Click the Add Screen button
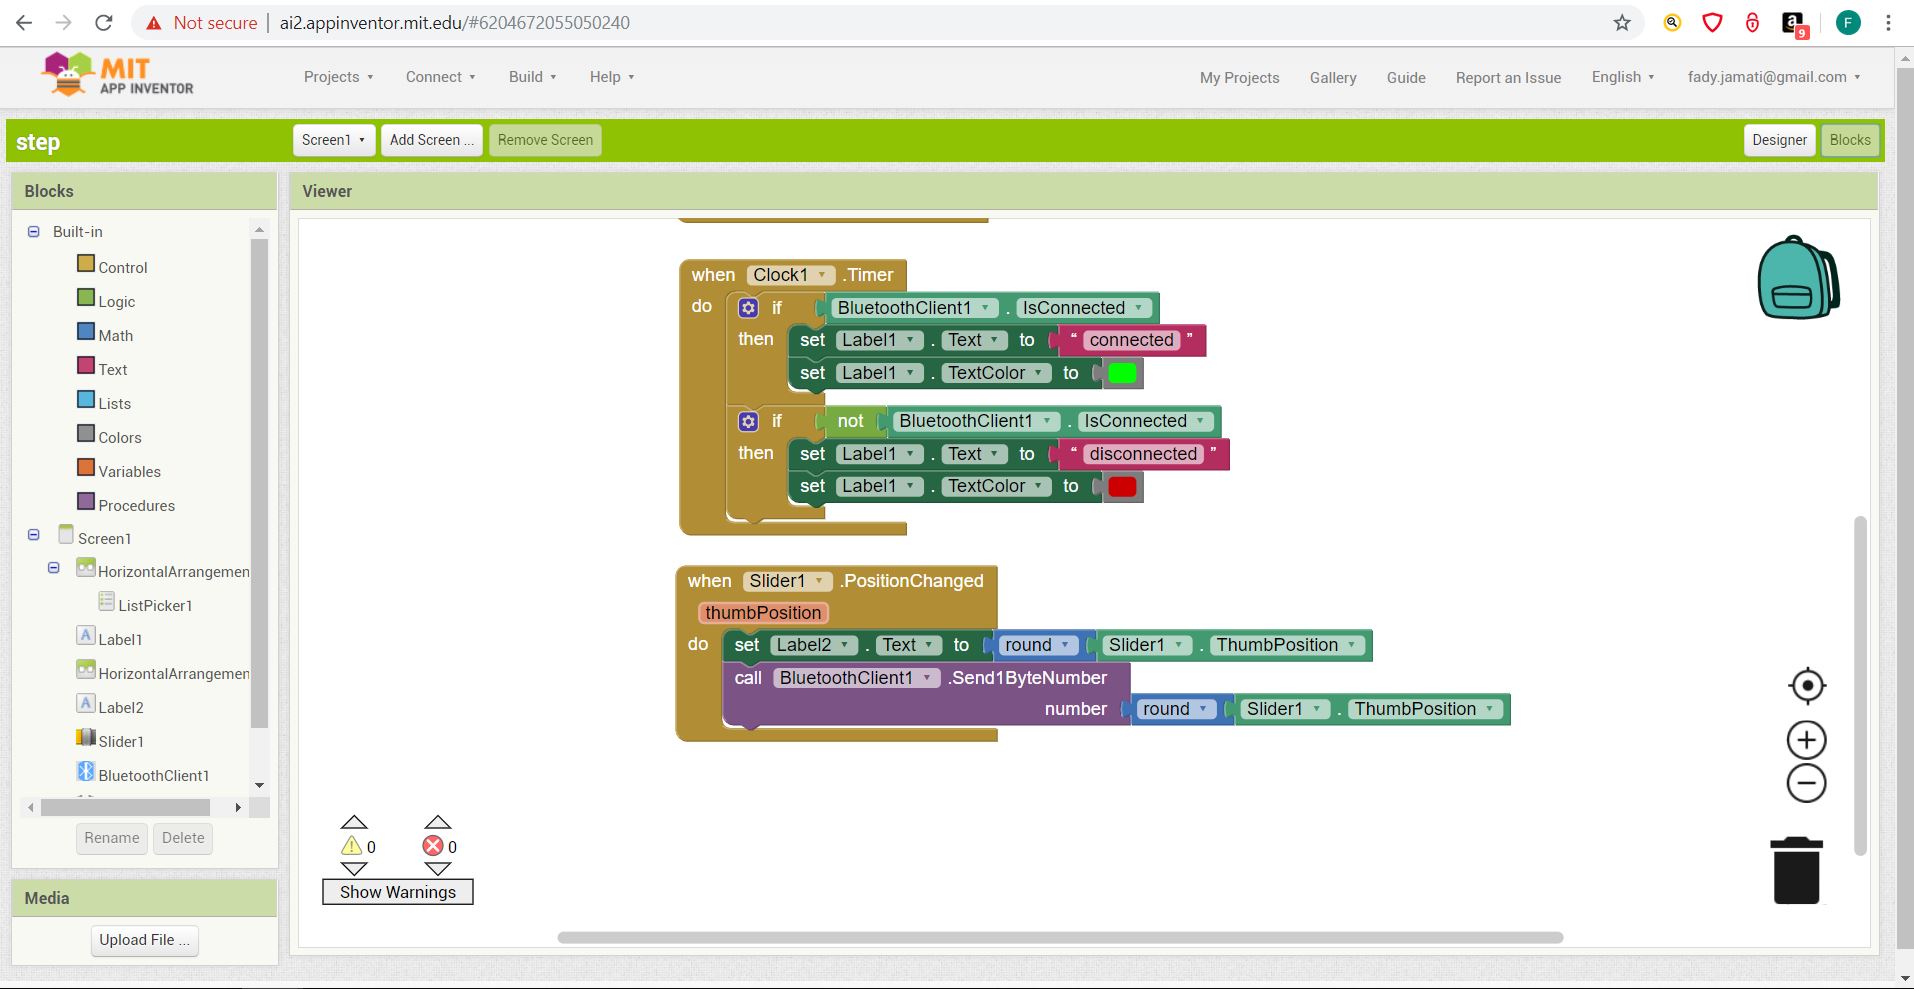Viewport: 1914px width, 989px height. [432, 140]
